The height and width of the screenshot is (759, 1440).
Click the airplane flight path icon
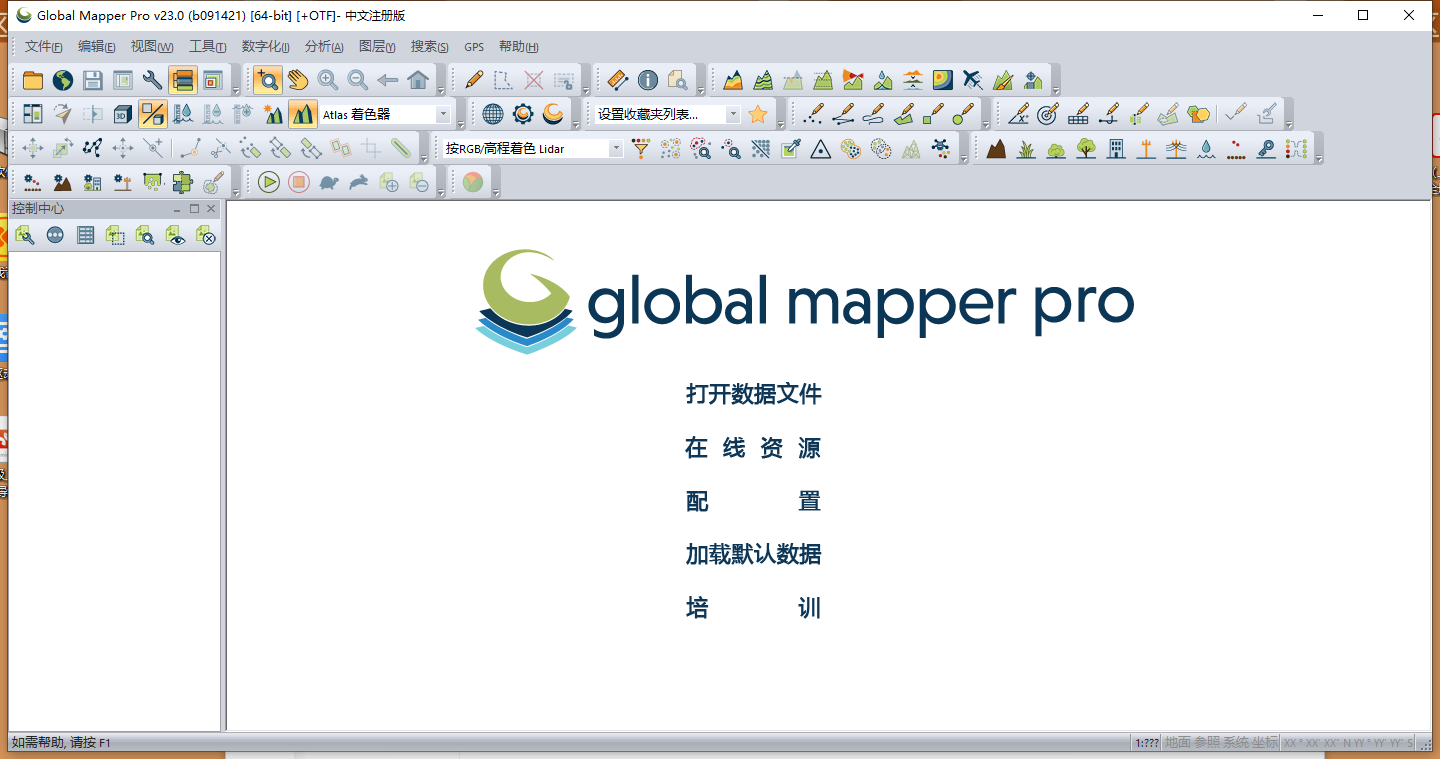pyautogui.click(x=973, y=81)
